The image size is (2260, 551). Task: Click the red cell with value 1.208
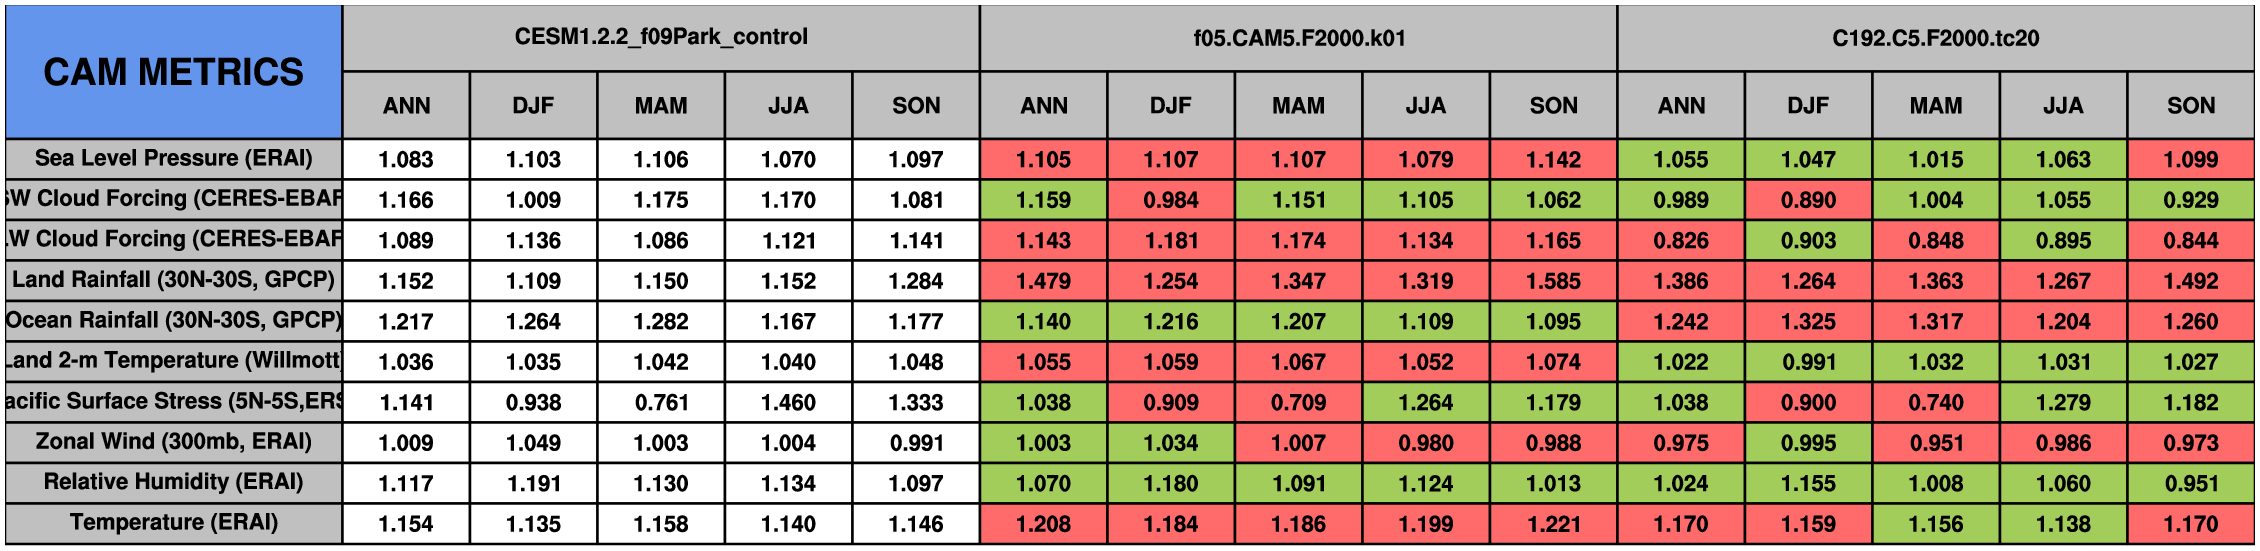point(1043,524)
